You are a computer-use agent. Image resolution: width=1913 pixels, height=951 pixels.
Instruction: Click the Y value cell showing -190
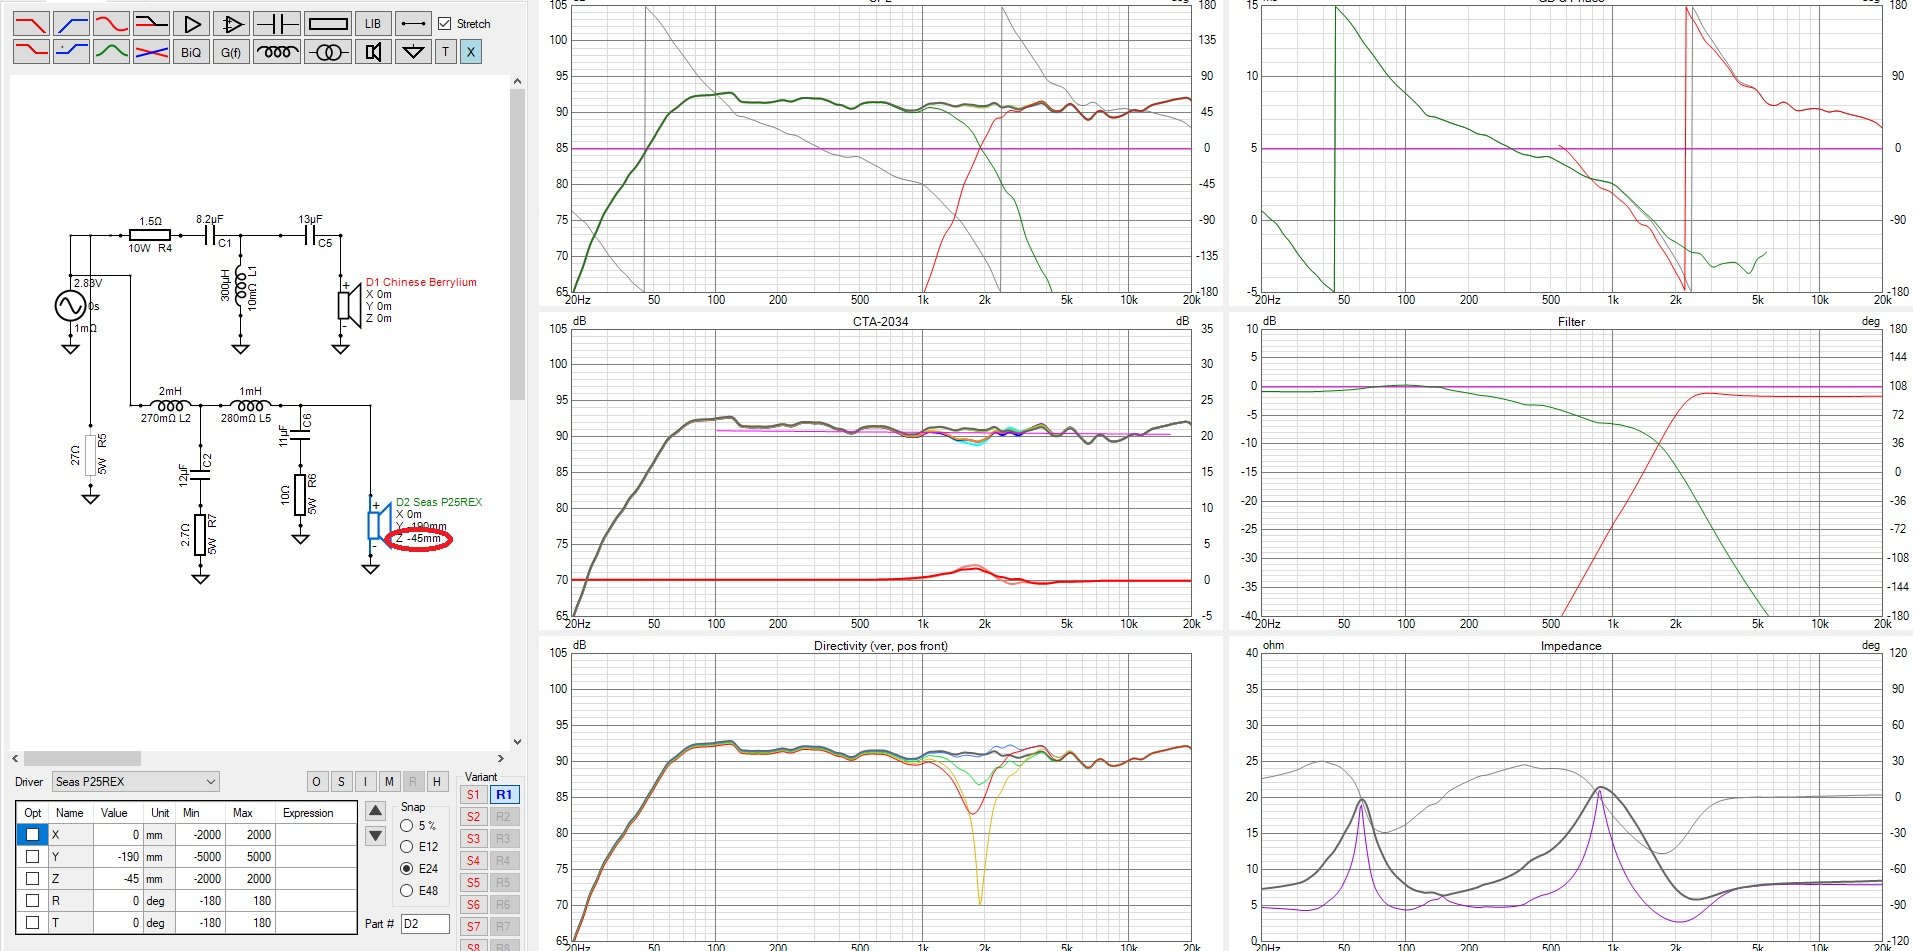coord(118,857)
